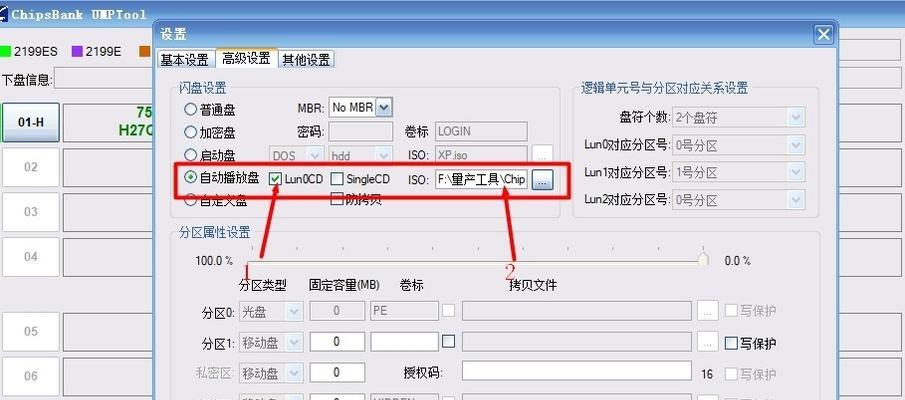
Task: Click the partition size slider handle
Action: pos(702,259)
